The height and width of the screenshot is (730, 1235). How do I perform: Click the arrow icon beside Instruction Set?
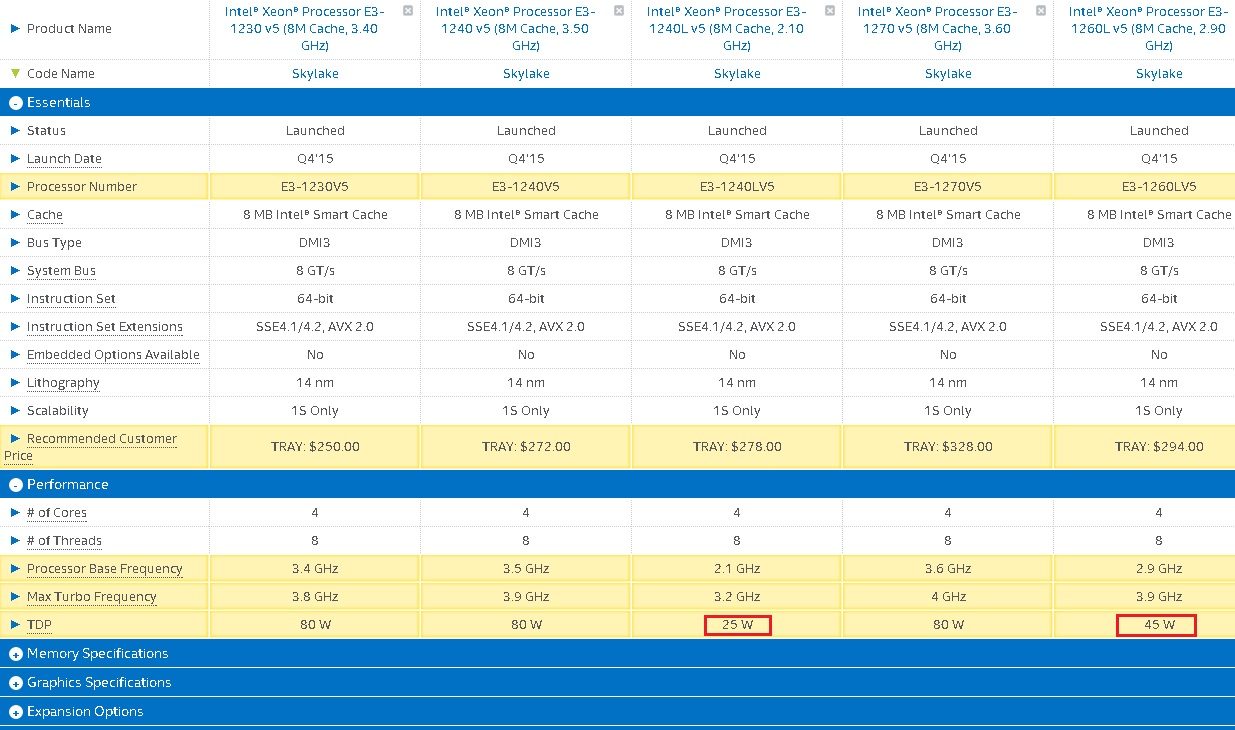15,299
